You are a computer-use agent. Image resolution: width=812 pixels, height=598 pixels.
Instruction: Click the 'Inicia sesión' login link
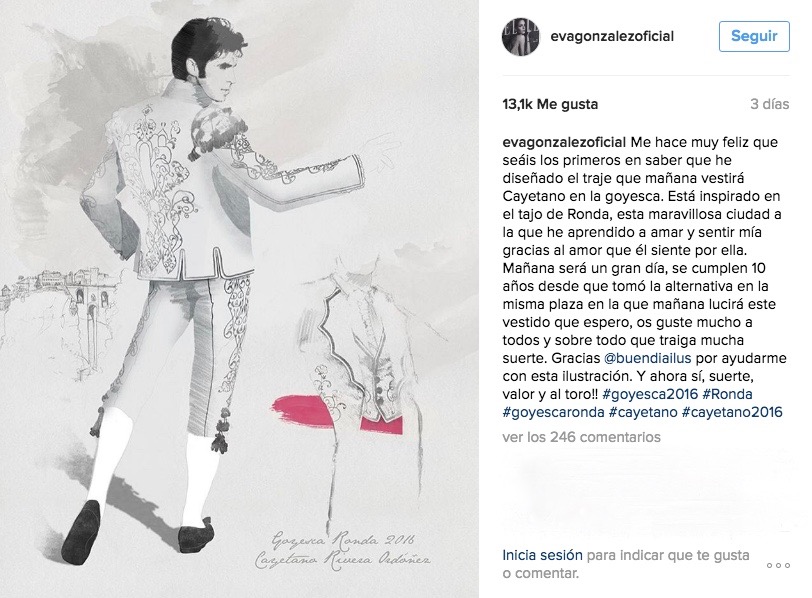542,556
